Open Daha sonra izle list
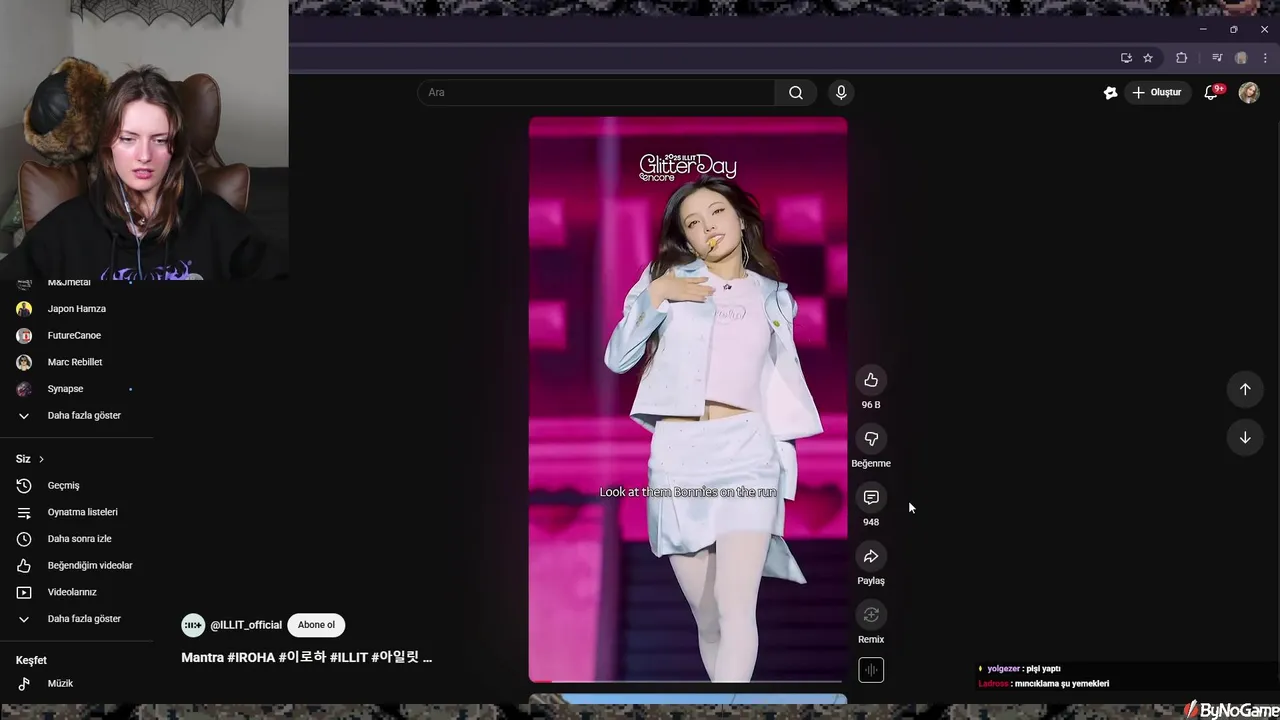Screen dimensions: 1280x720 point(77,539)
